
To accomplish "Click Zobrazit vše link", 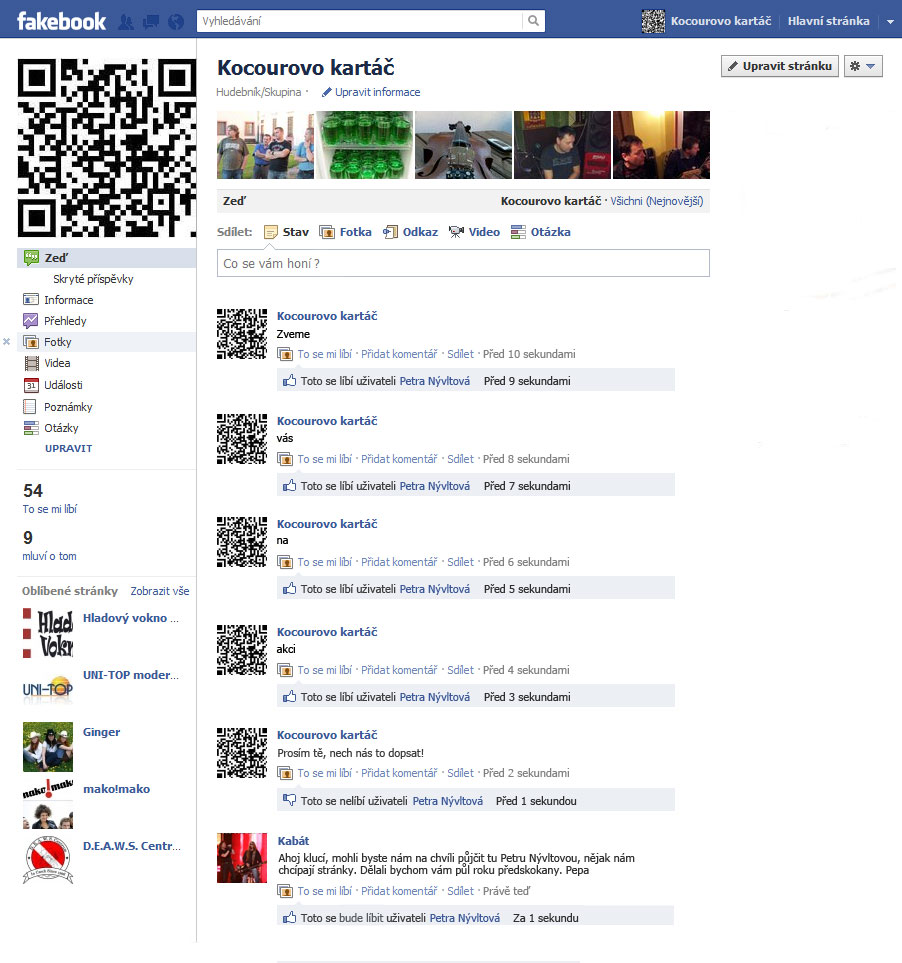I will (x=160, y=591).
